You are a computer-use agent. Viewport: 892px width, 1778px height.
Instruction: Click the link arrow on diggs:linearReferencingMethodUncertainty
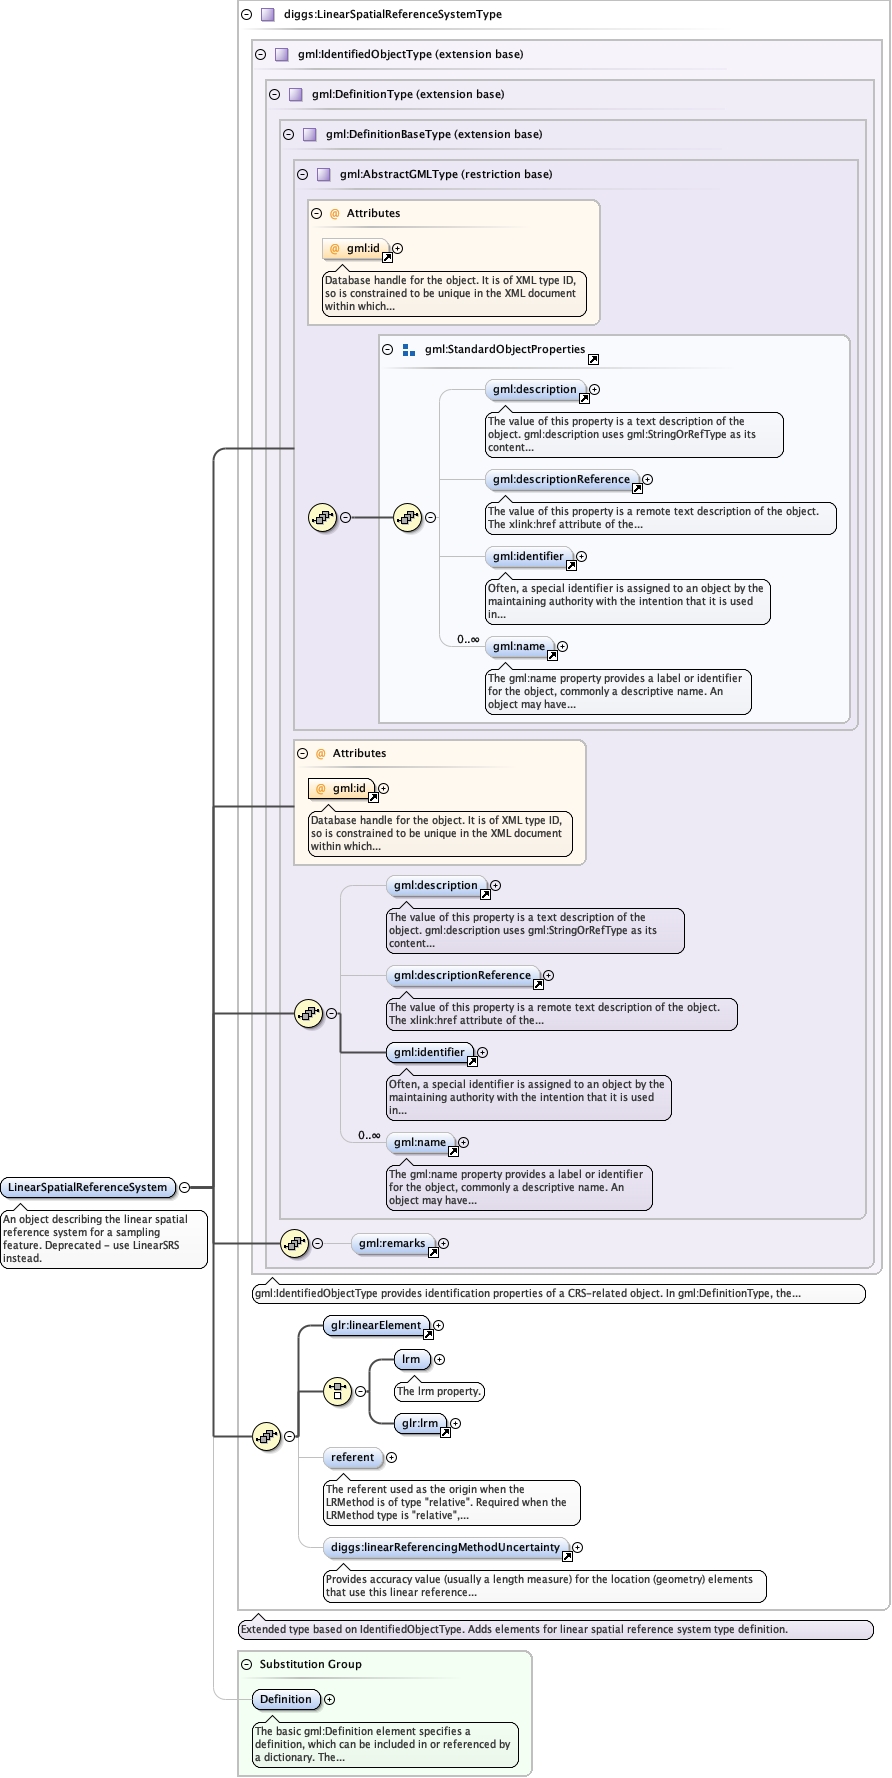coord(567,1556)
